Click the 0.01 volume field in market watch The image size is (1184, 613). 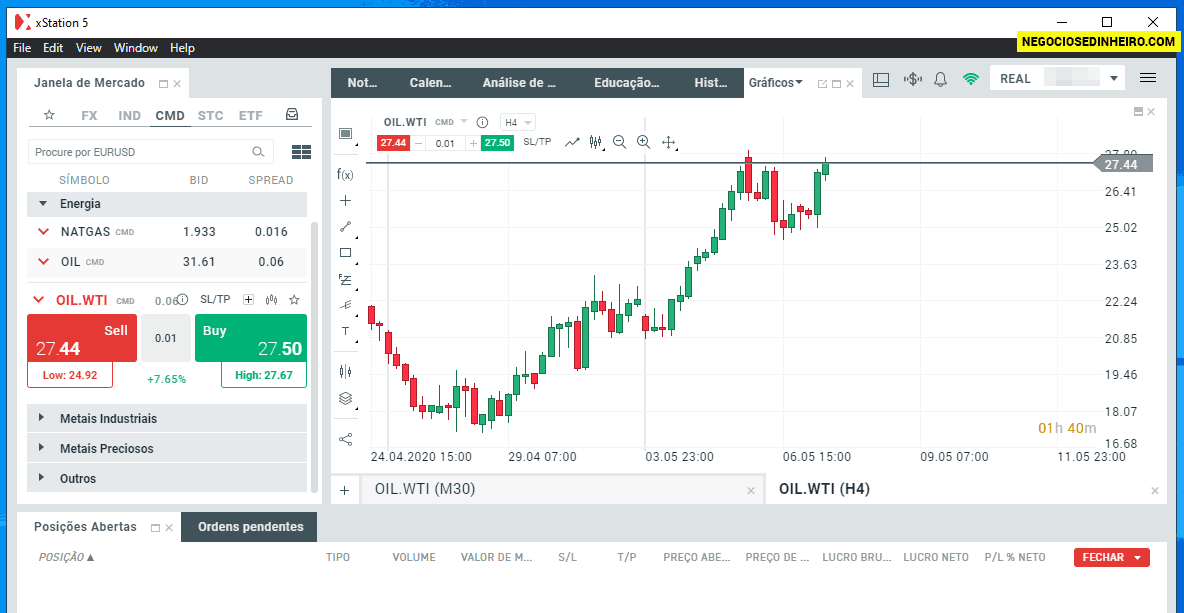point(166,338)
